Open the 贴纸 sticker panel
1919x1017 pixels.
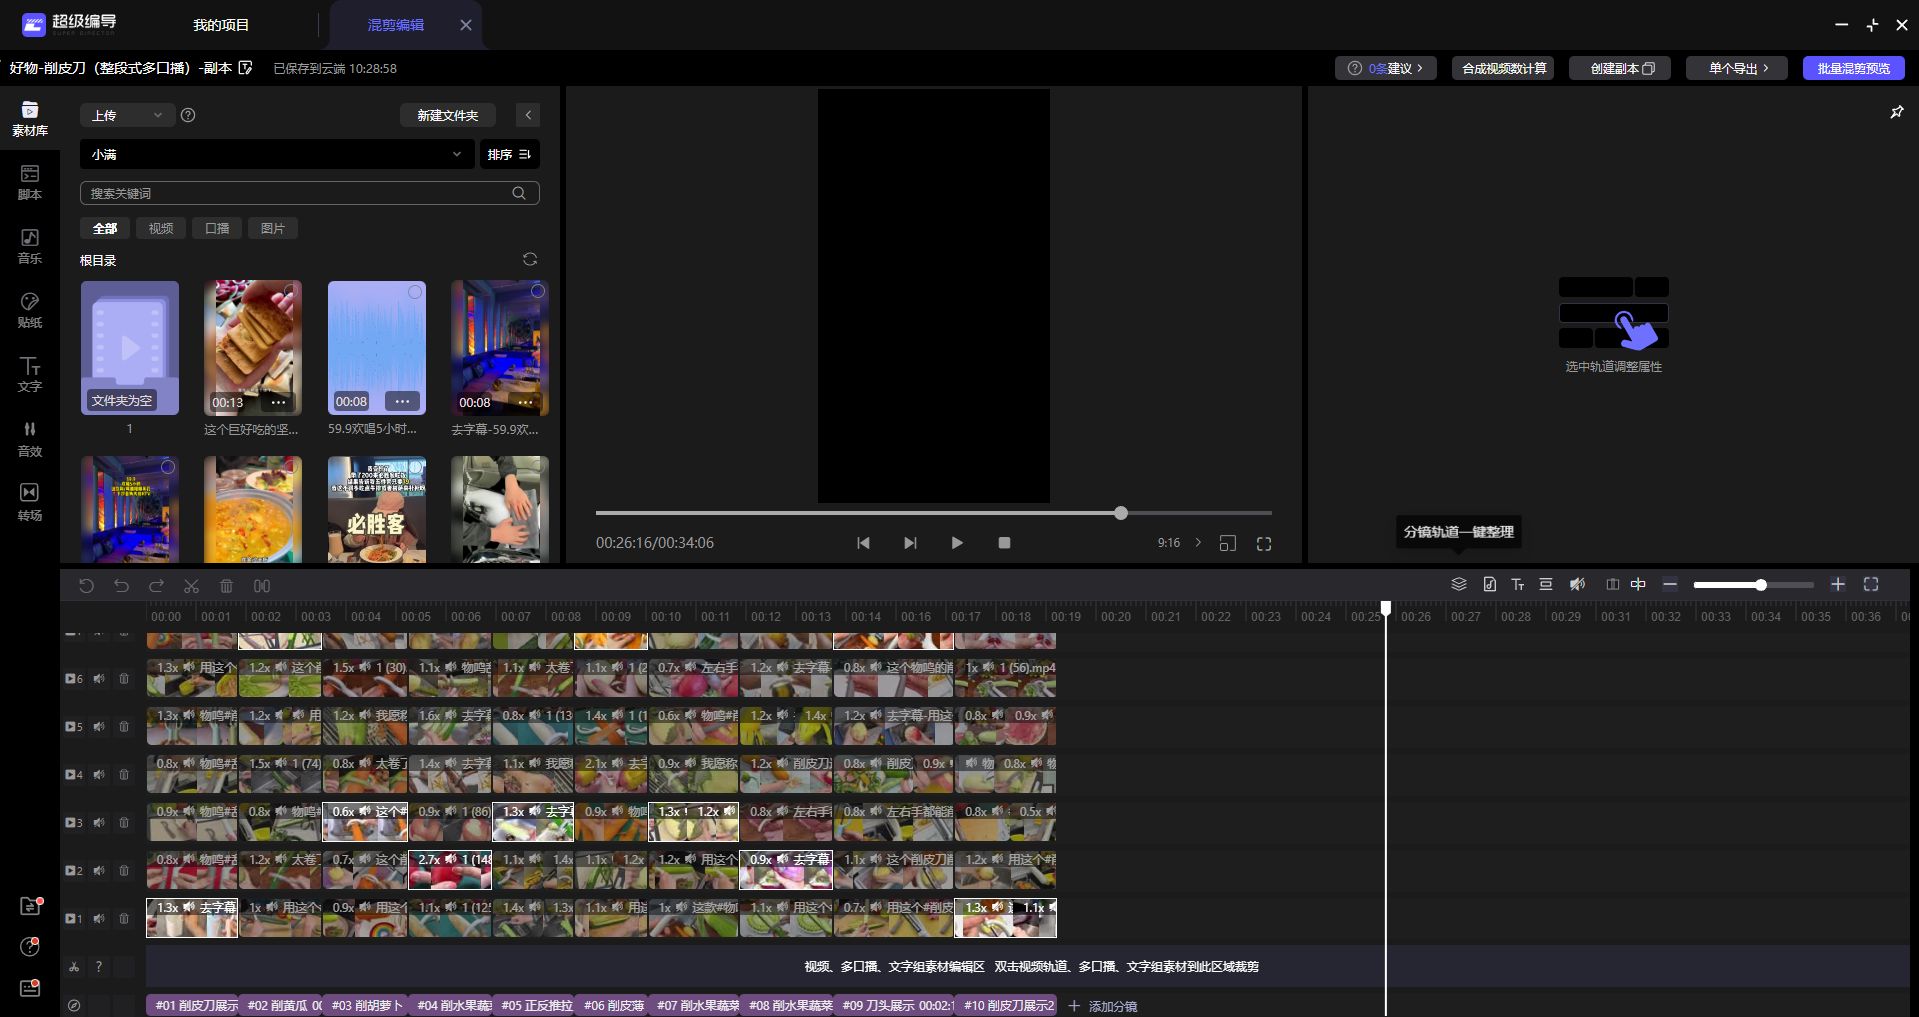[30, 311]
